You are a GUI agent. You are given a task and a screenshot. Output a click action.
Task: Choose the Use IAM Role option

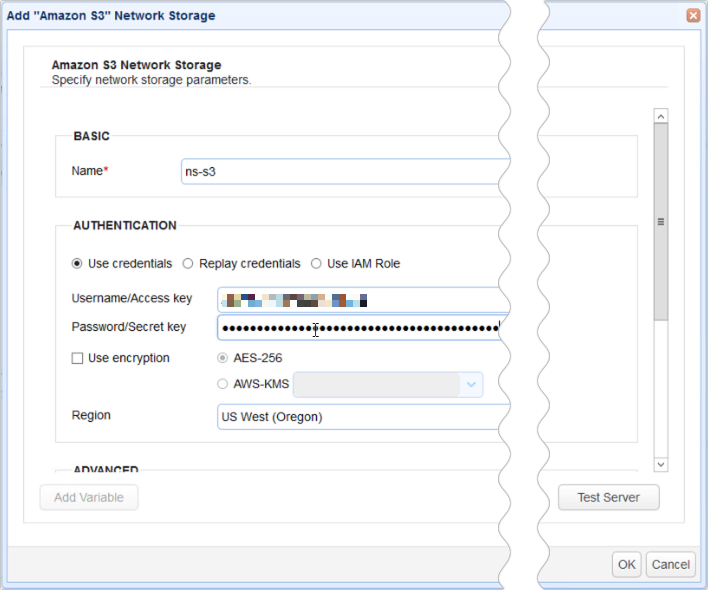(316, 264)
